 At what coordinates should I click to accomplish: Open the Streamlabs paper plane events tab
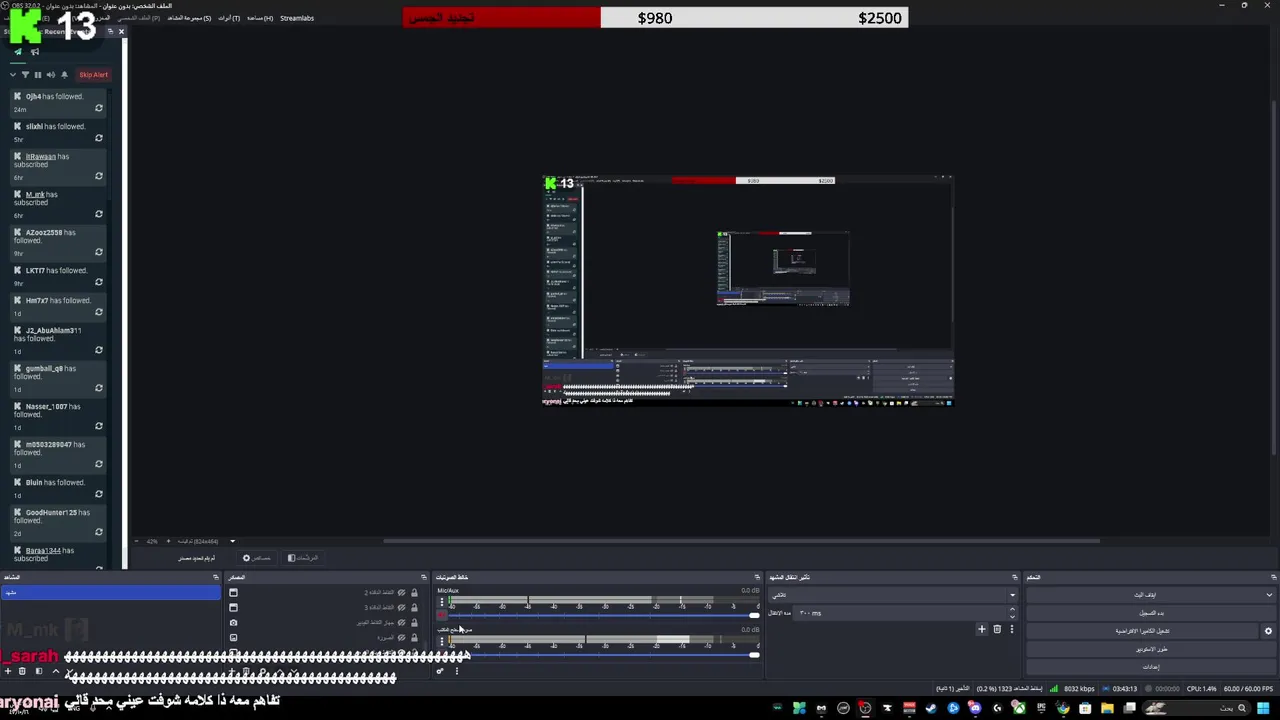(x=18, y=52)
